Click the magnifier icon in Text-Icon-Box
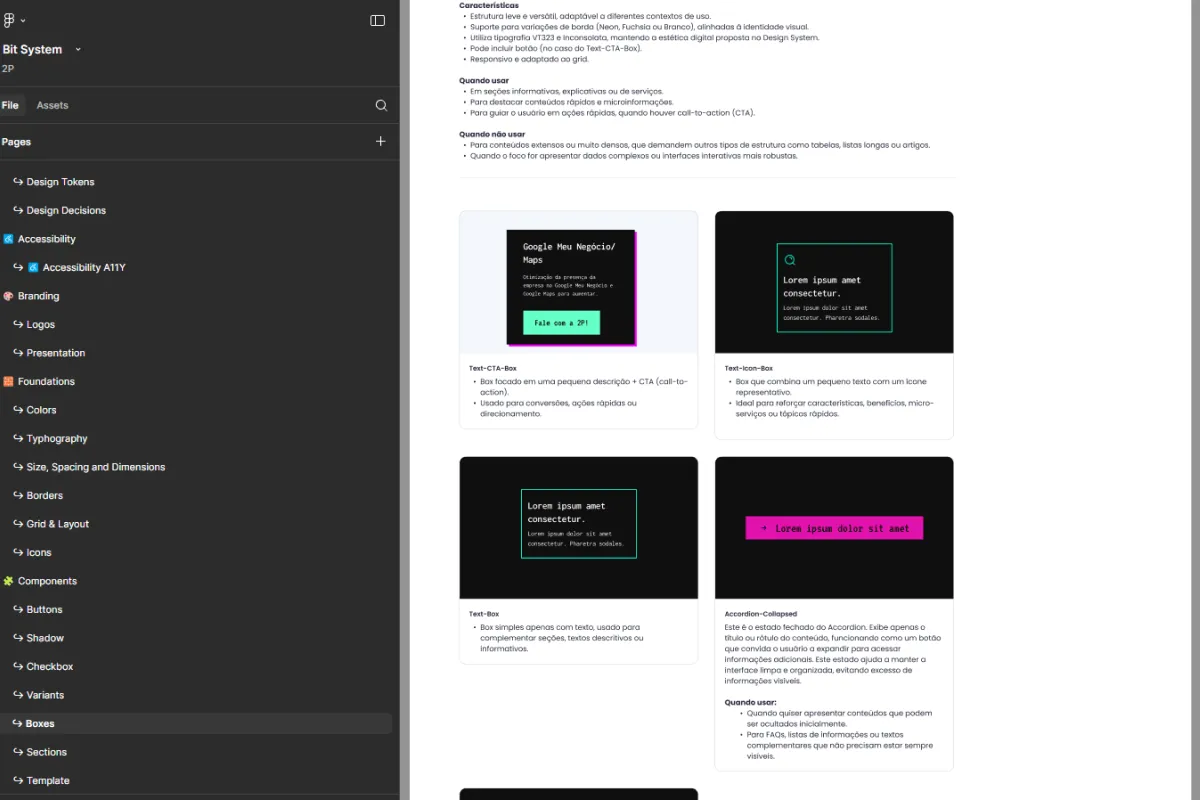The width and height of the screenshot is (1200, 800). tap(789, 260)
